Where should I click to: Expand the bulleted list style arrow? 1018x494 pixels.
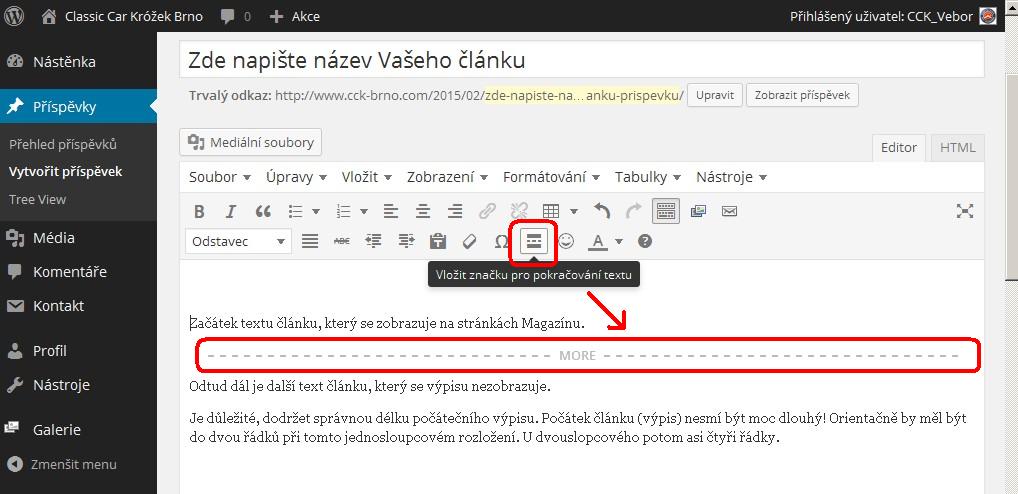pyautogui.click(x=316, y=211)
